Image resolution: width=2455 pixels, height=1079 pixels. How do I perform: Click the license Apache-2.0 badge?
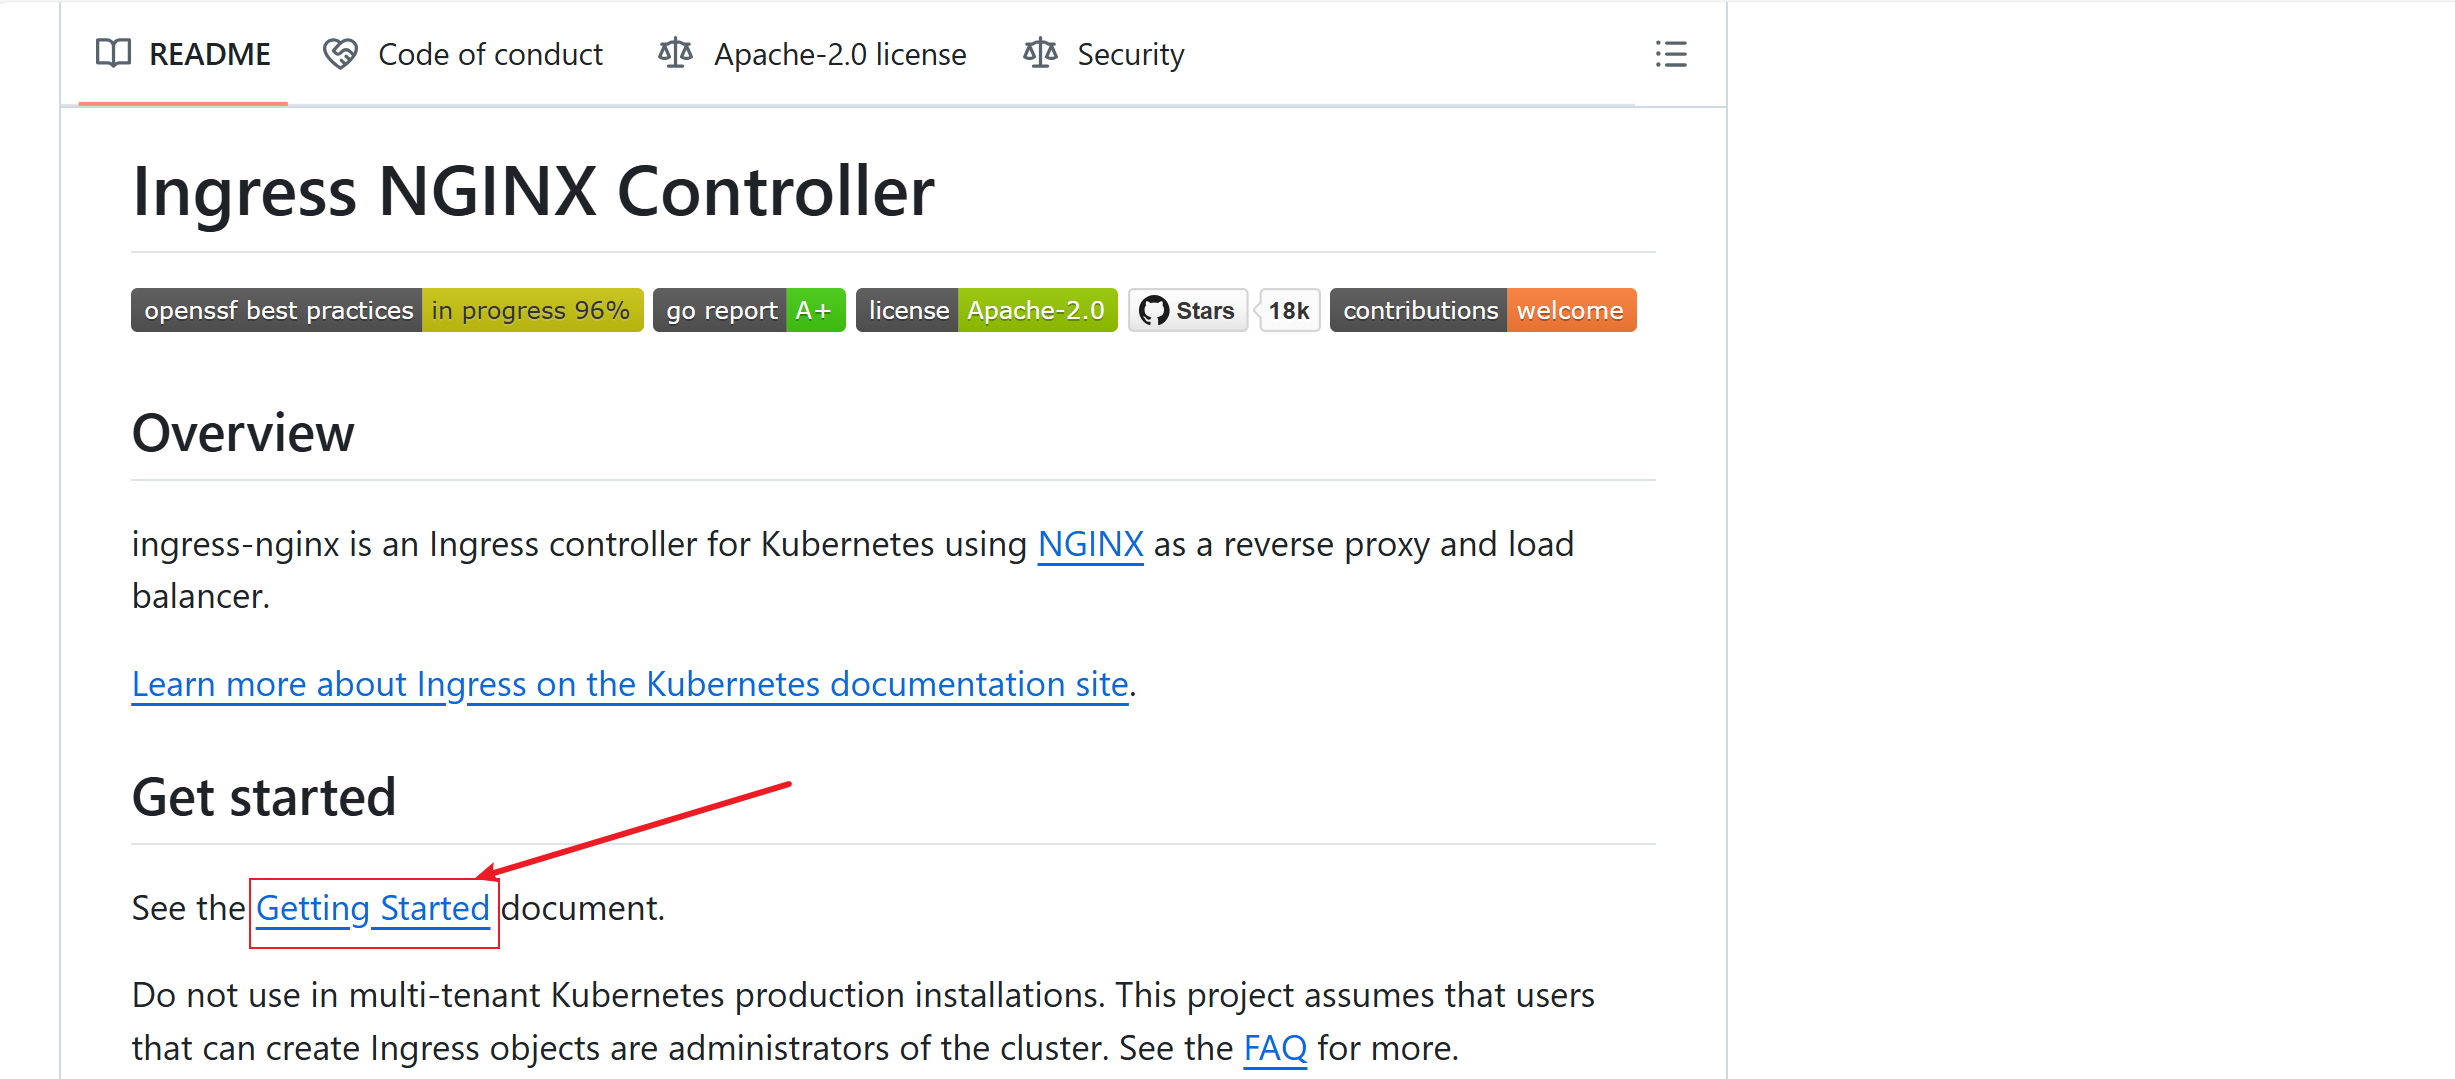[987, 310]
